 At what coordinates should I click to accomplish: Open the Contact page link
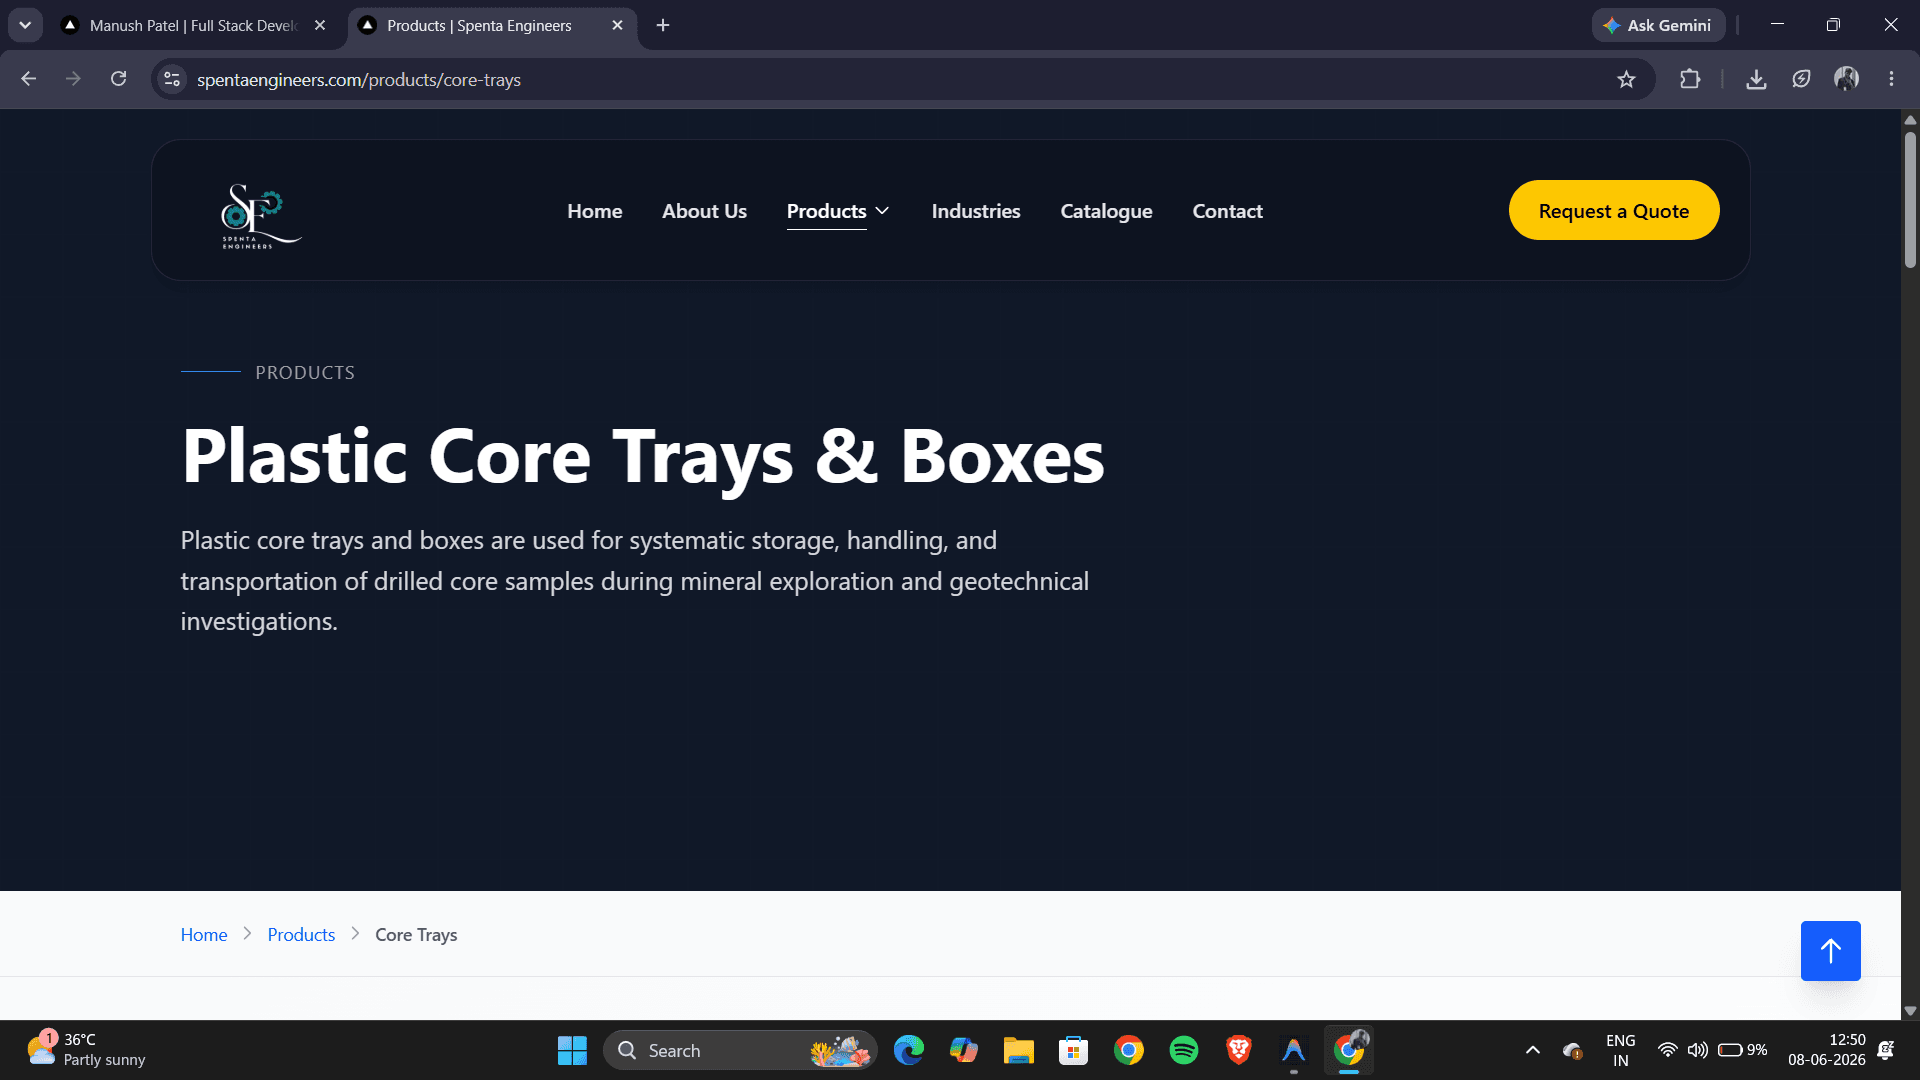pos(1227,211)
